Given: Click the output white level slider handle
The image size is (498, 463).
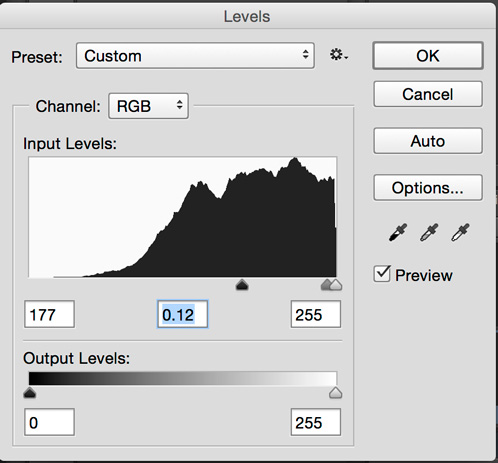Looking at the screenshot, I should pyautogui.click(x=335, y=393).
